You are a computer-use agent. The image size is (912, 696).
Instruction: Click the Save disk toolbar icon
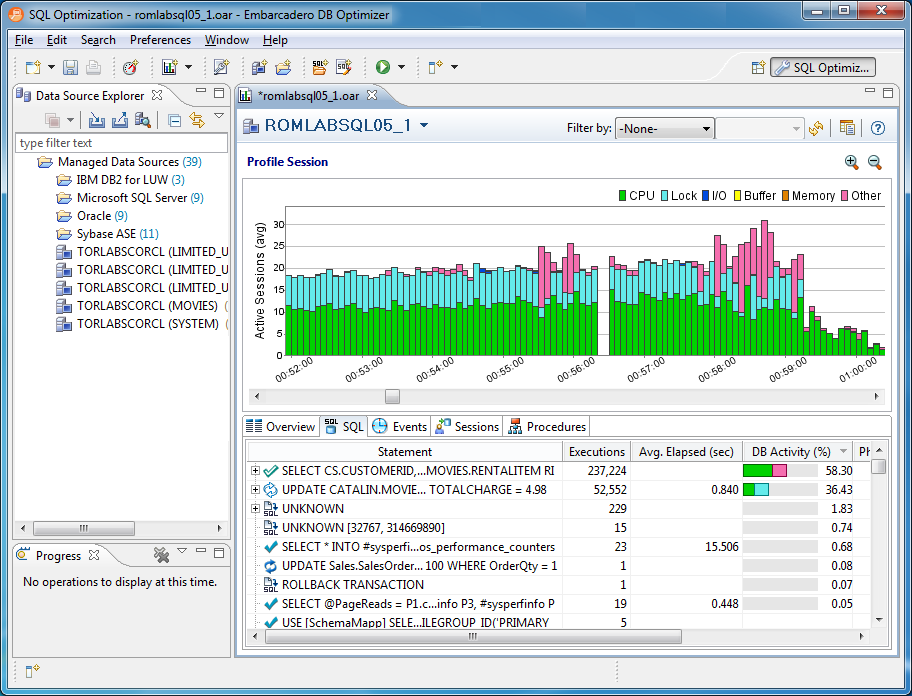pyautogui.click(x=70, y=67)
